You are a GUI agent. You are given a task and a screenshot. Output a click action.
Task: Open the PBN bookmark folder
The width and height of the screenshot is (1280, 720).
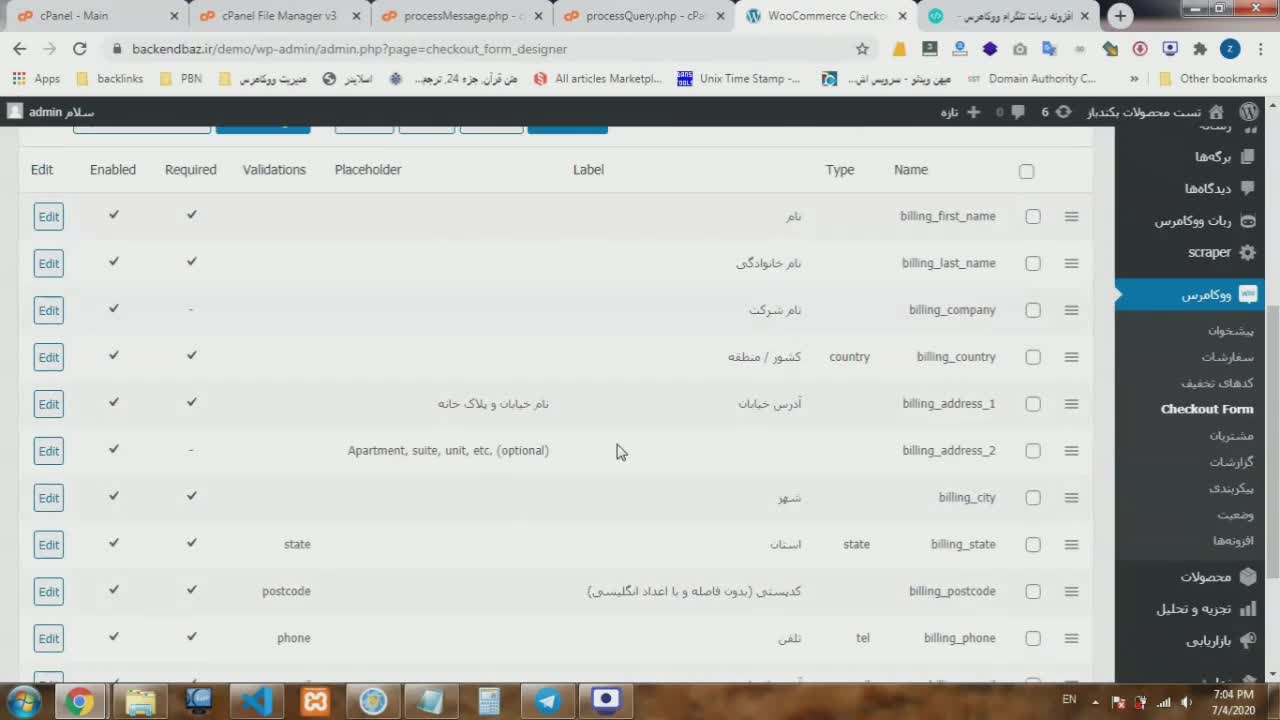(182, 79)
